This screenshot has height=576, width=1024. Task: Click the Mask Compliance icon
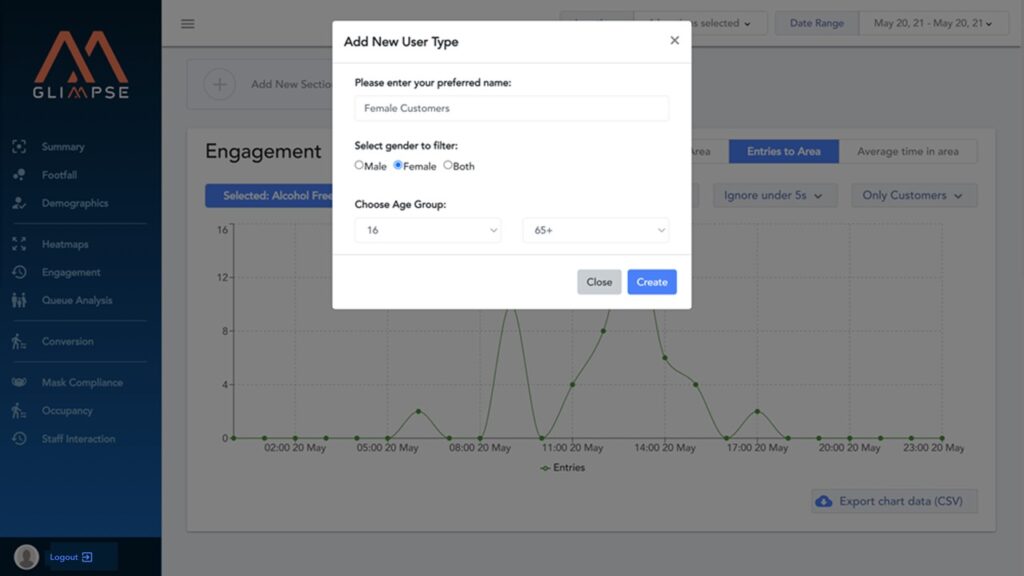click(19, 383)
